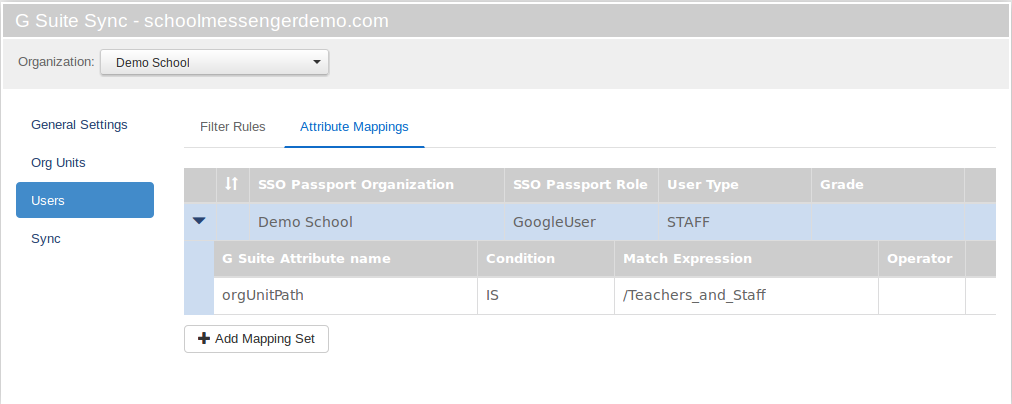Select the IS condition cell
Image resolution: width=1012 pixels, height=404 pixels.
click(546, 296)
